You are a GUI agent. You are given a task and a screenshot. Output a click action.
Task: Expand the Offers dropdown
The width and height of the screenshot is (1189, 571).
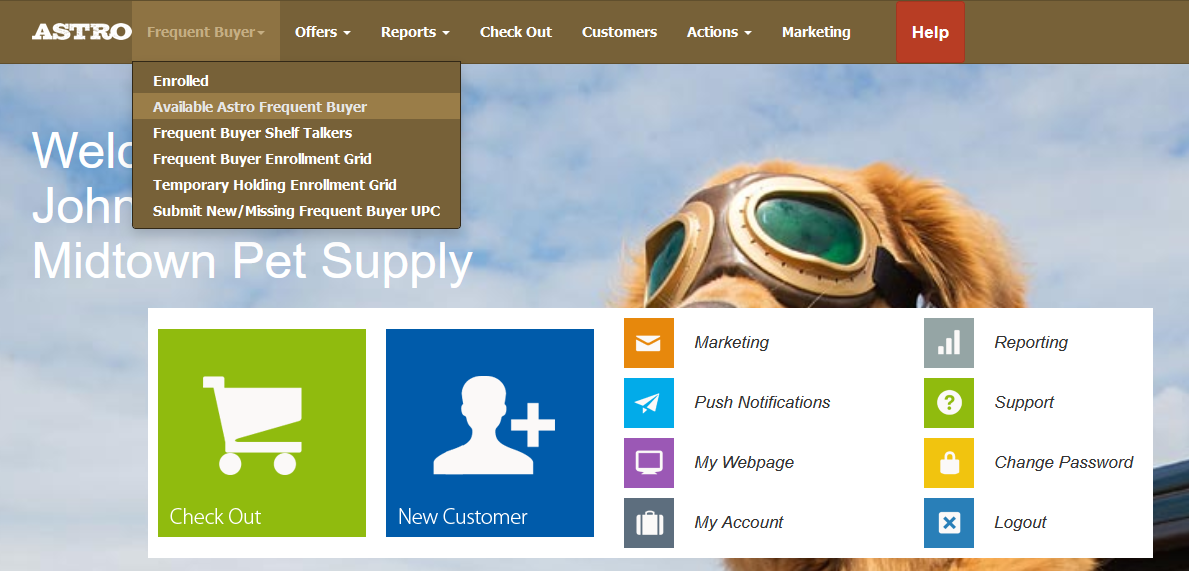322,32
